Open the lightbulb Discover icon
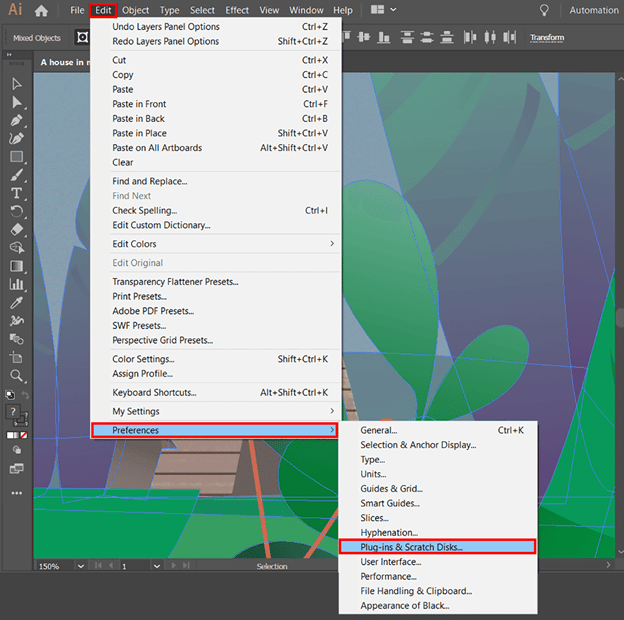624x620 pixels. 544,10
